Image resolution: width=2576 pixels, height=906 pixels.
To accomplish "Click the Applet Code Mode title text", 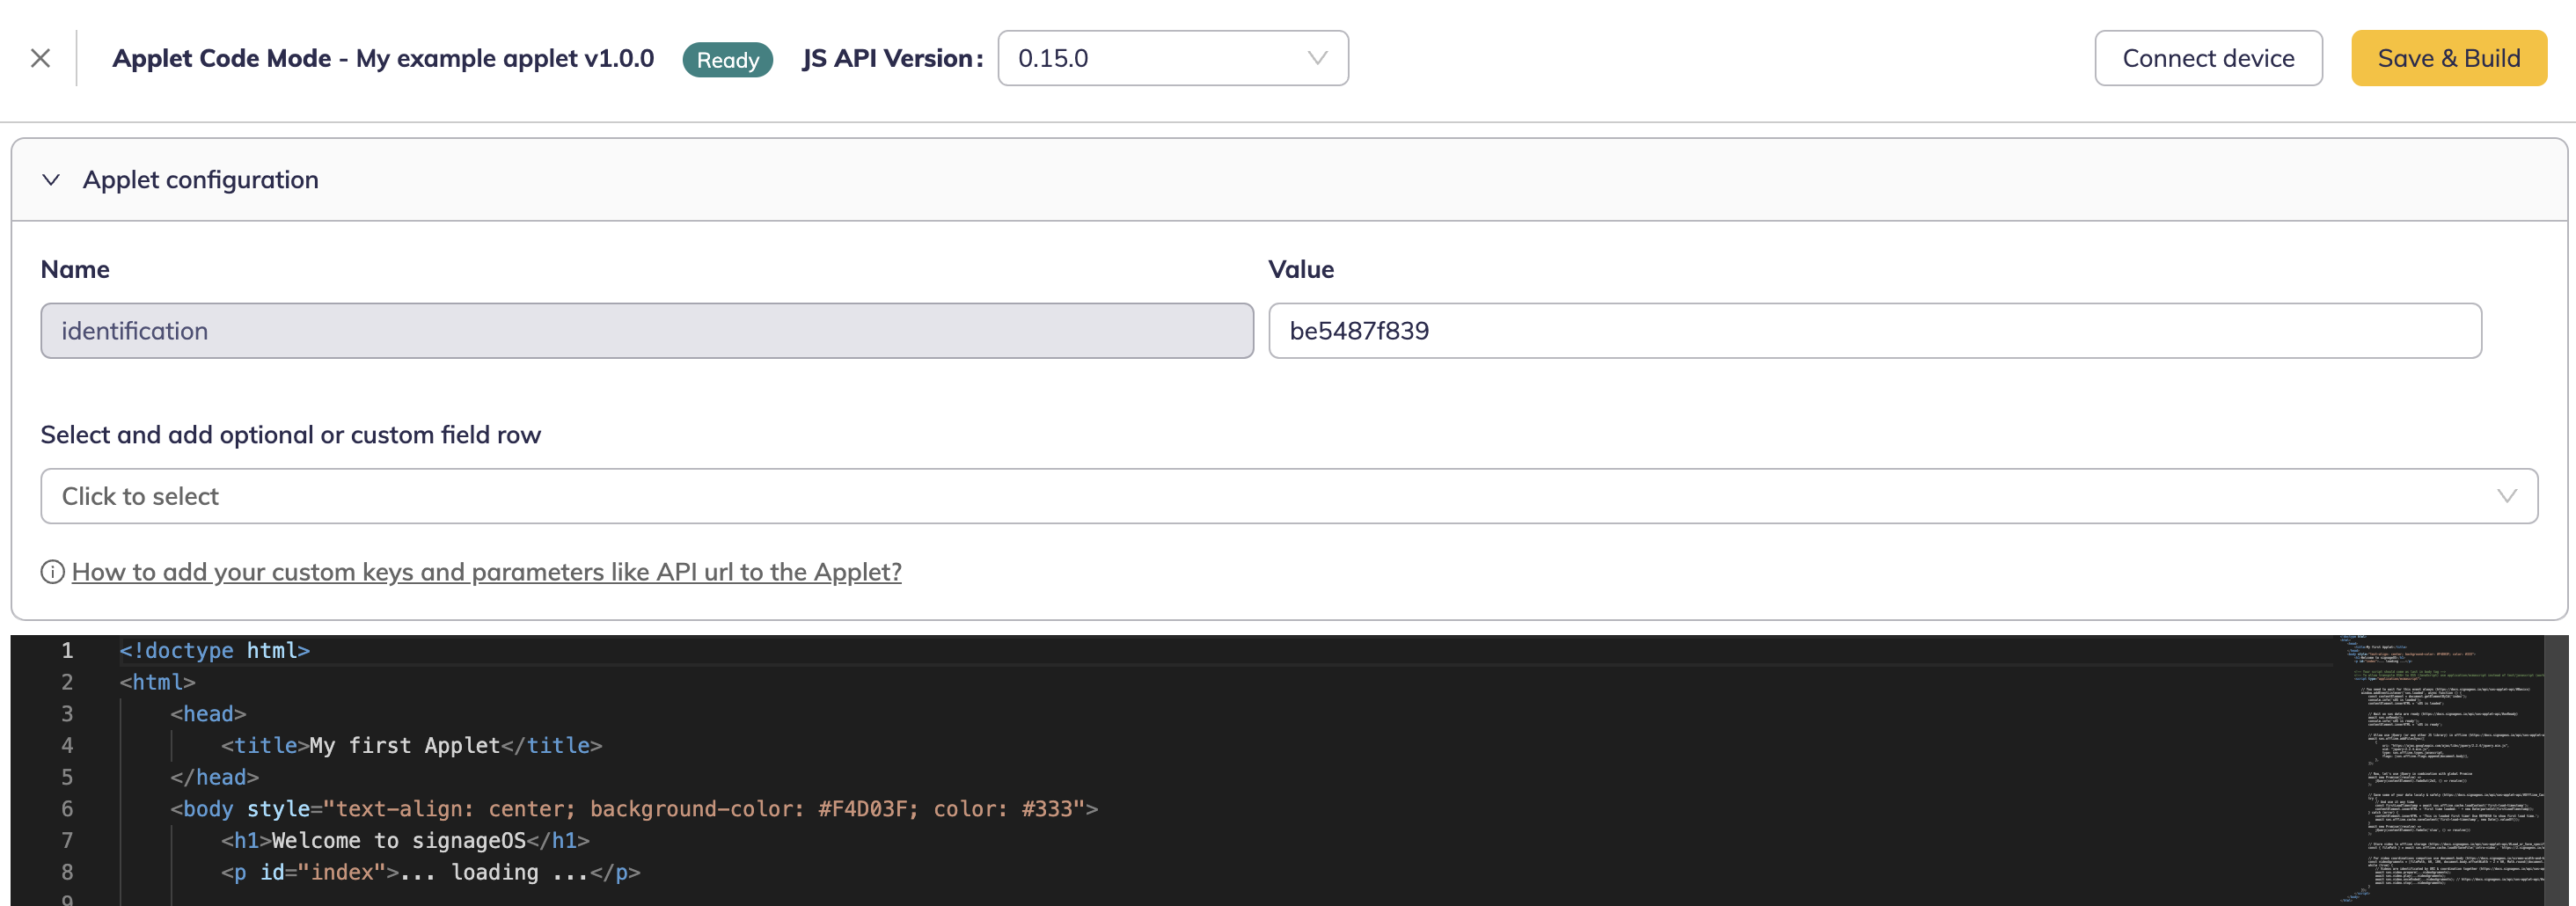I will click(385, 57).
